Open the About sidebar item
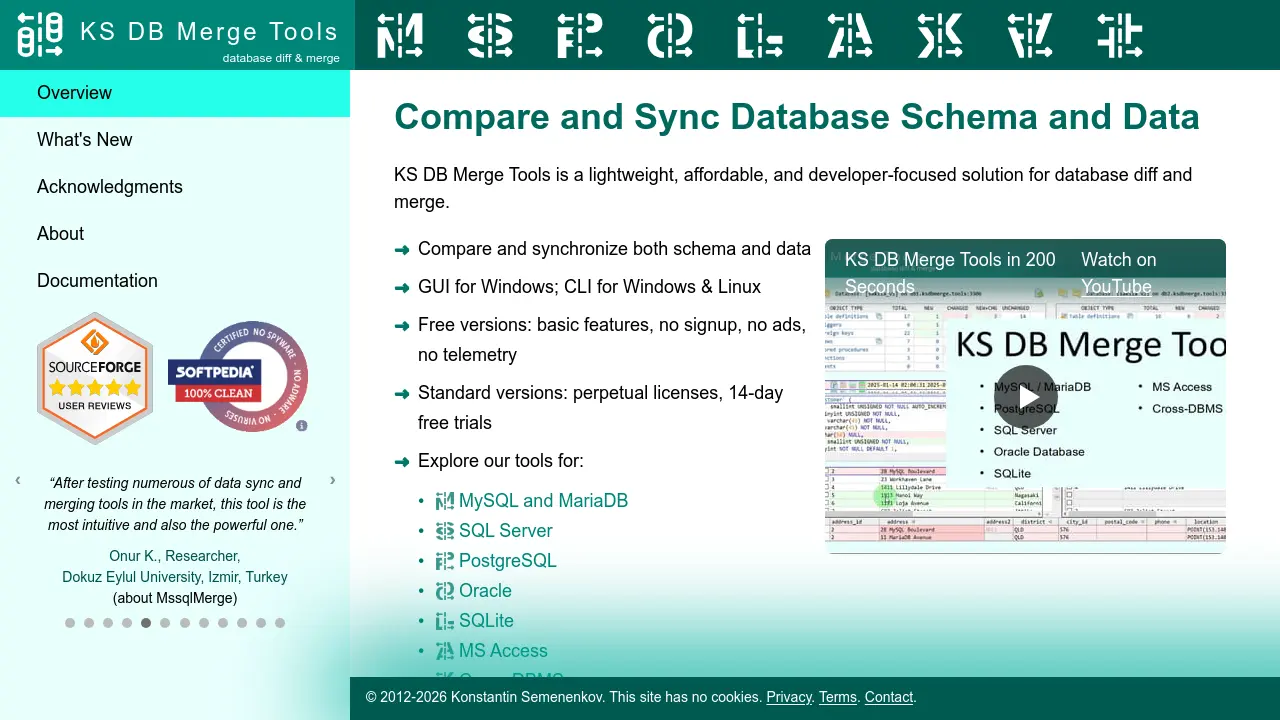The width and height of the screenshot is (1280, 720). tap(175, 234)
